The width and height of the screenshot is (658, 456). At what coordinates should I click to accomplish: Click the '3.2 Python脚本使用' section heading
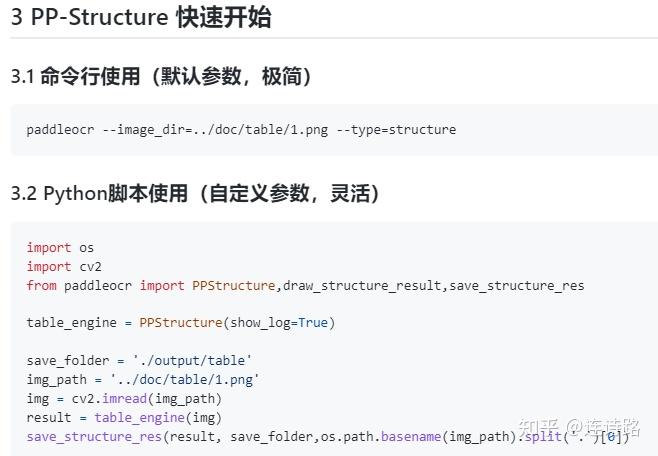click(195, 193)
